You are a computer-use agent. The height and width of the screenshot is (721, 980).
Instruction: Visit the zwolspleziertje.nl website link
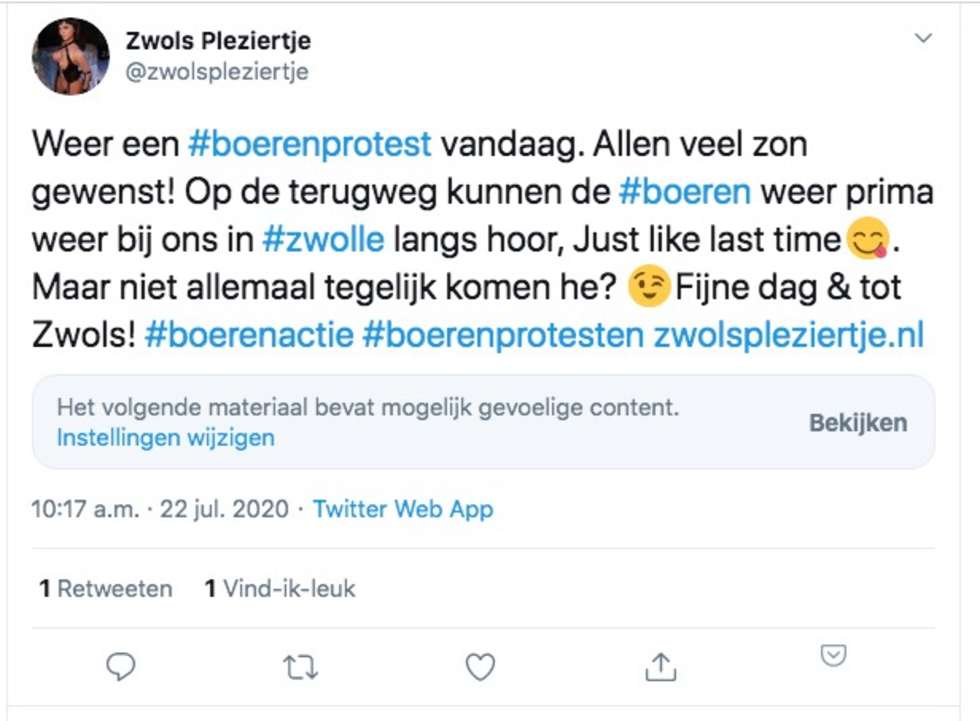789,336
